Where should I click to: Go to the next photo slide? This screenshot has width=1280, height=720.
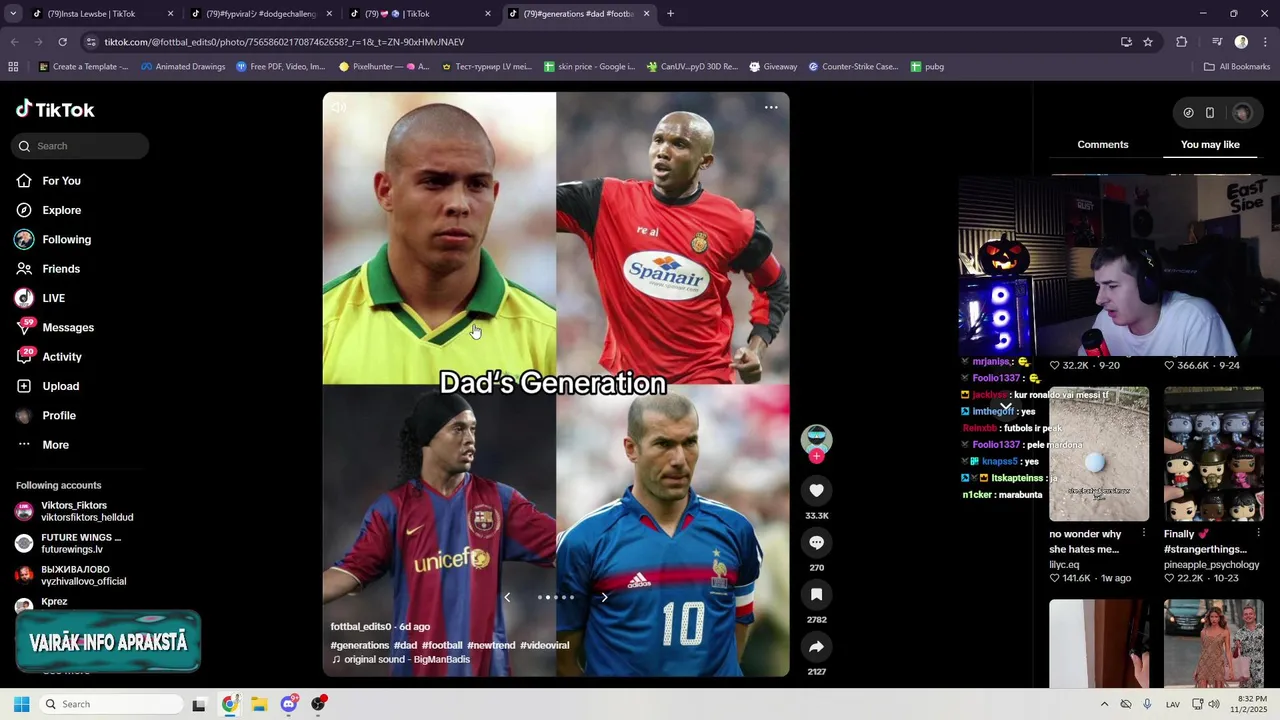(x=604, y=597)
